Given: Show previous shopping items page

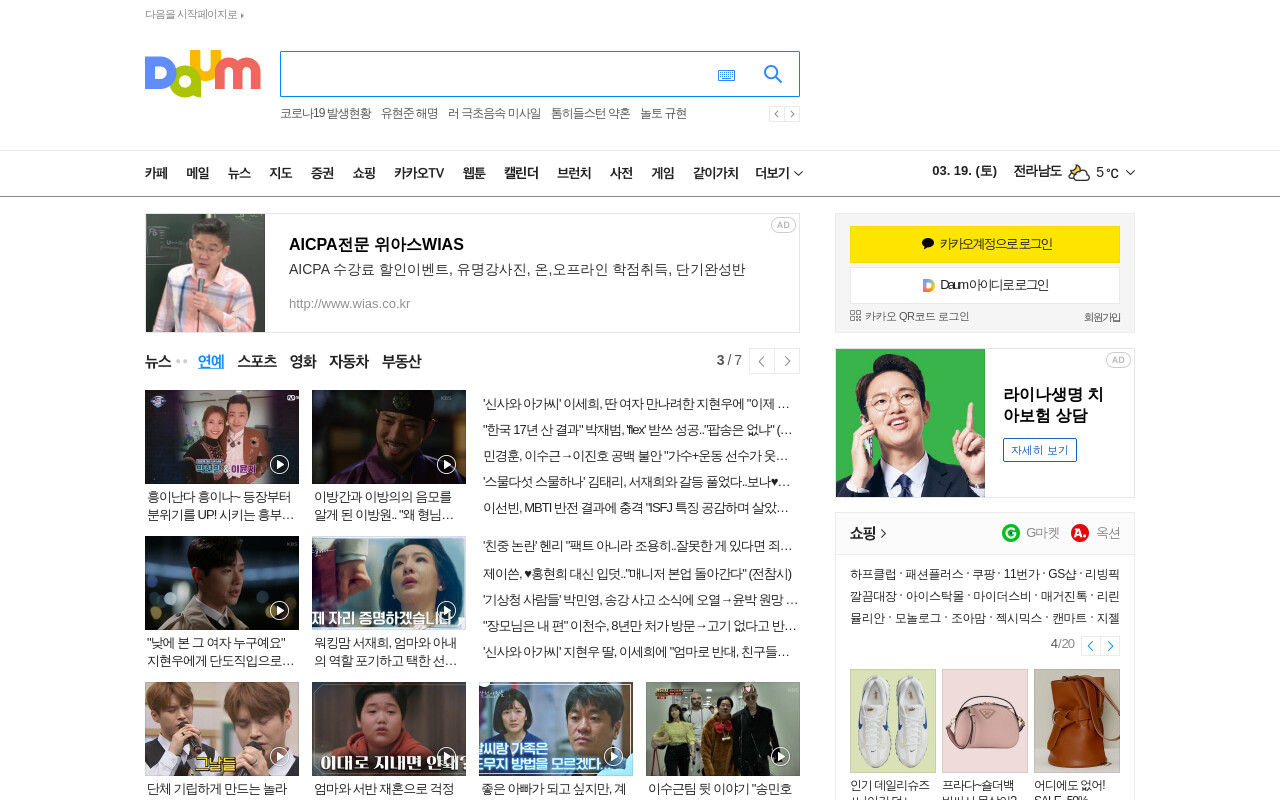Looking at the screenshot, I should click(1090, 646).
